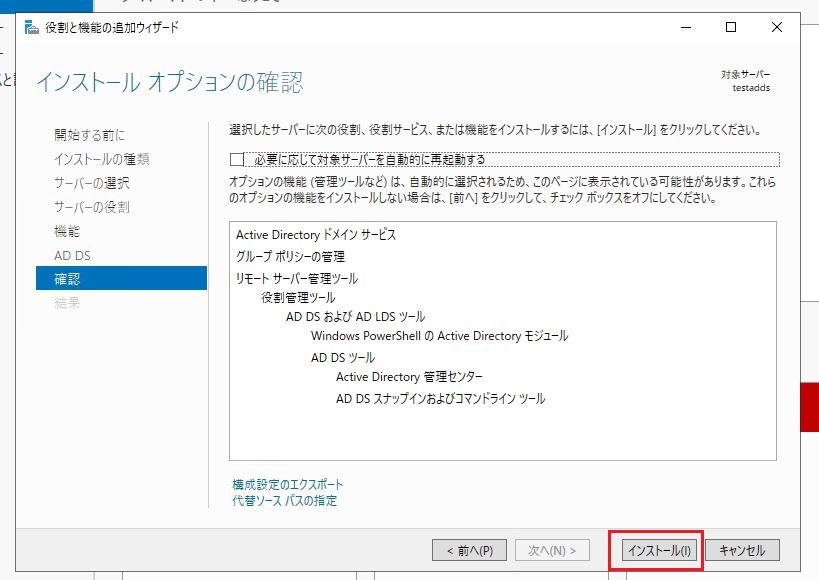
Task: Click the Active Directory 管理センター row
Action: [x=410, y=377]
